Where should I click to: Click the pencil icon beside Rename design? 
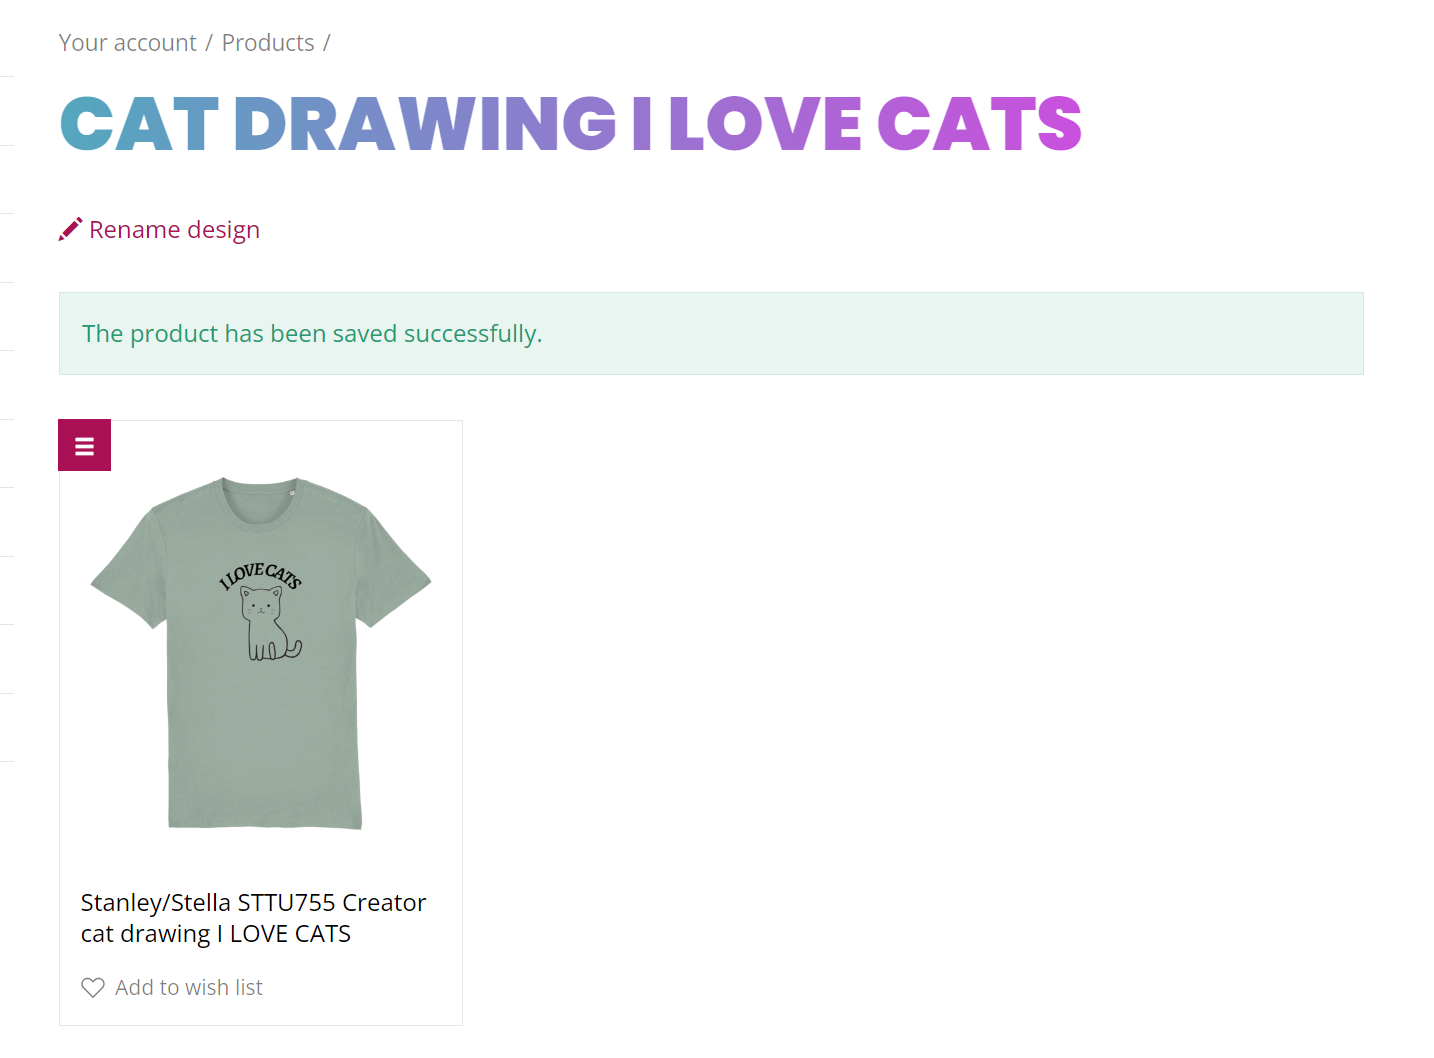click(70, 230)
